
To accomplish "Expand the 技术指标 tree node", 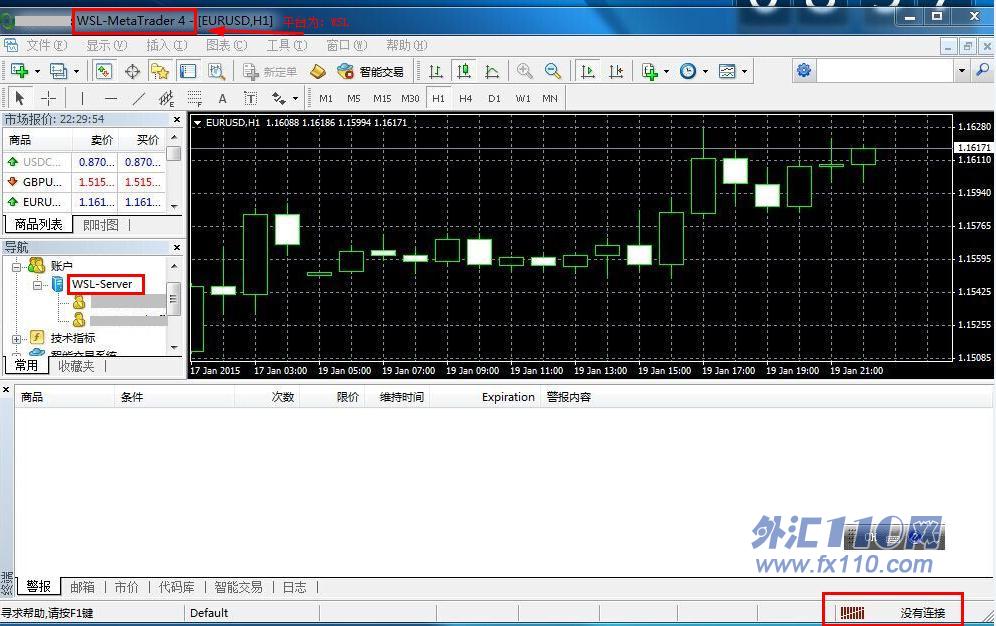I will click(x=17, y=339).
